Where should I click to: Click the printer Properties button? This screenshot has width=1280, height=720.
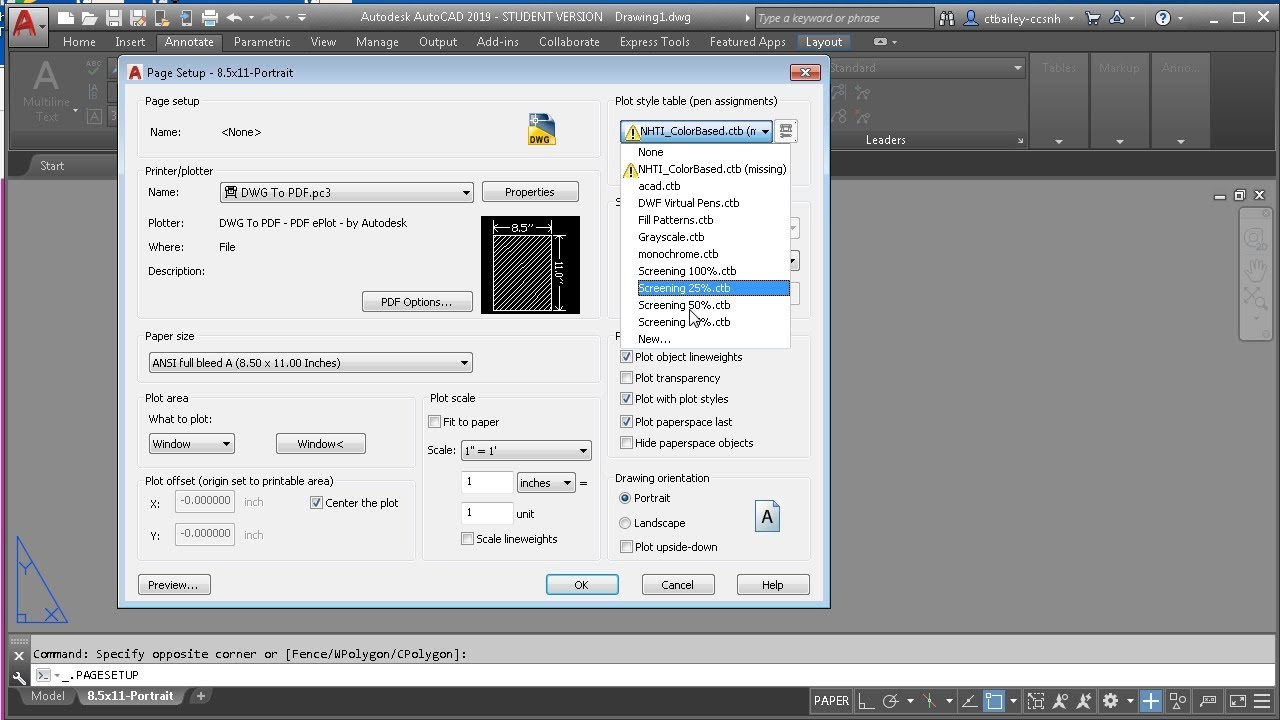(530, 192)
